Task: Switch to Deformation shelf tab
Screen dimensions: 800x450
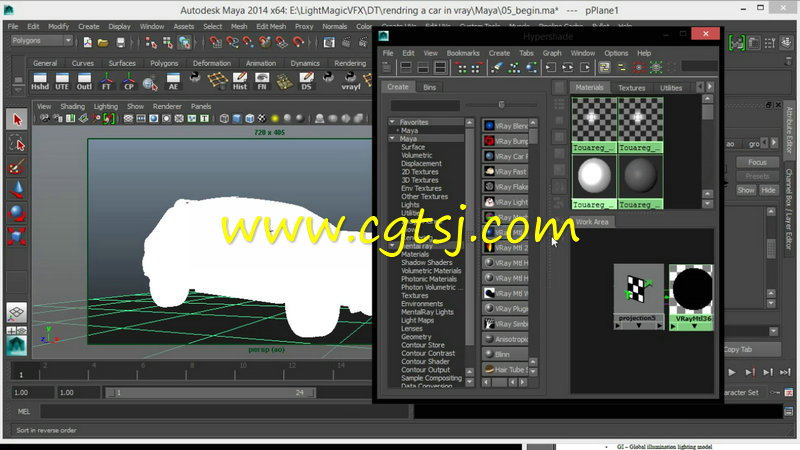Action: pyautogui.click(x=212, y=63)
